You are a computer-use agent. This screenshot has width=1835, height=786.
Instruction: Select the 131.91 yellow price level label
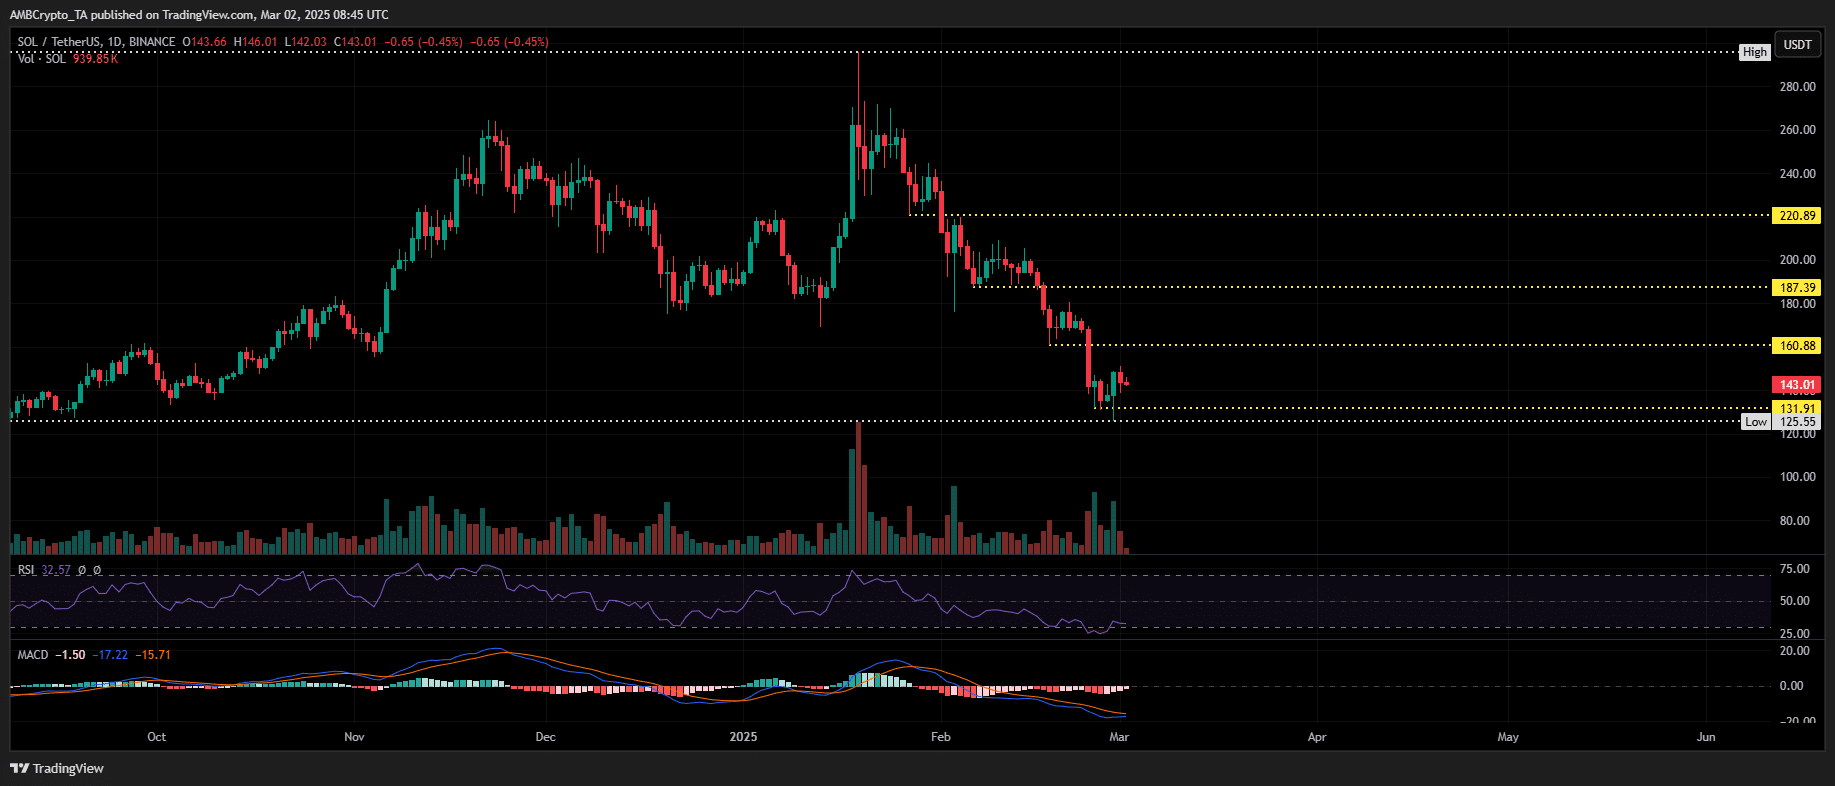point(1797,408)
